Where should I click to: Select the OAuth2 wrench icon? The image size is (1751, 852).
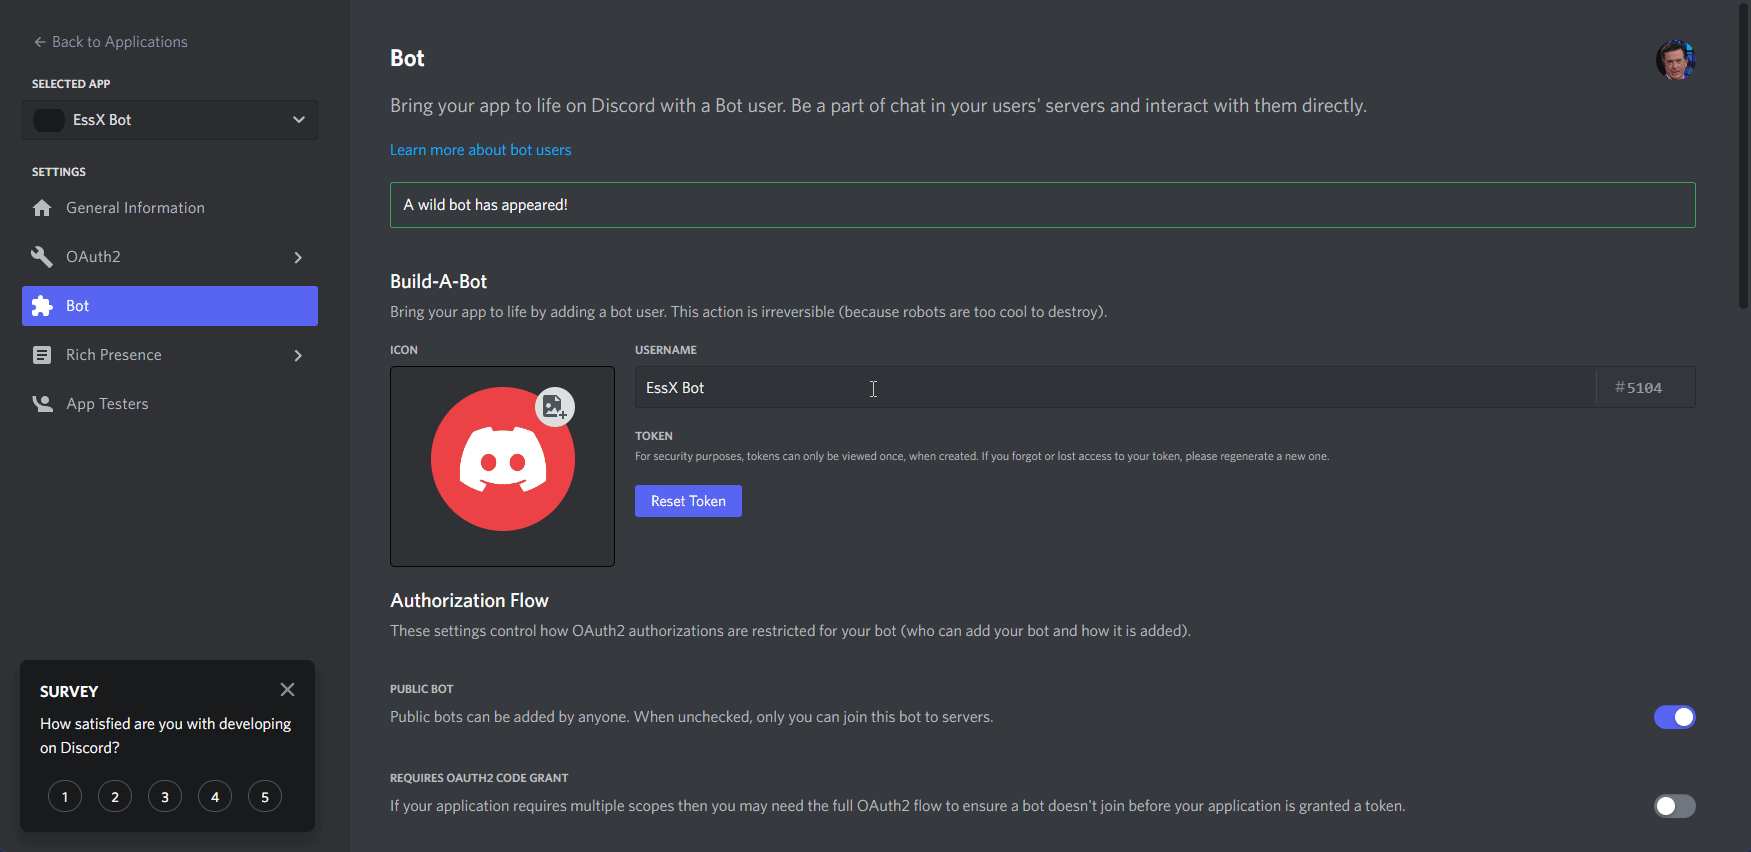[42, 256]
